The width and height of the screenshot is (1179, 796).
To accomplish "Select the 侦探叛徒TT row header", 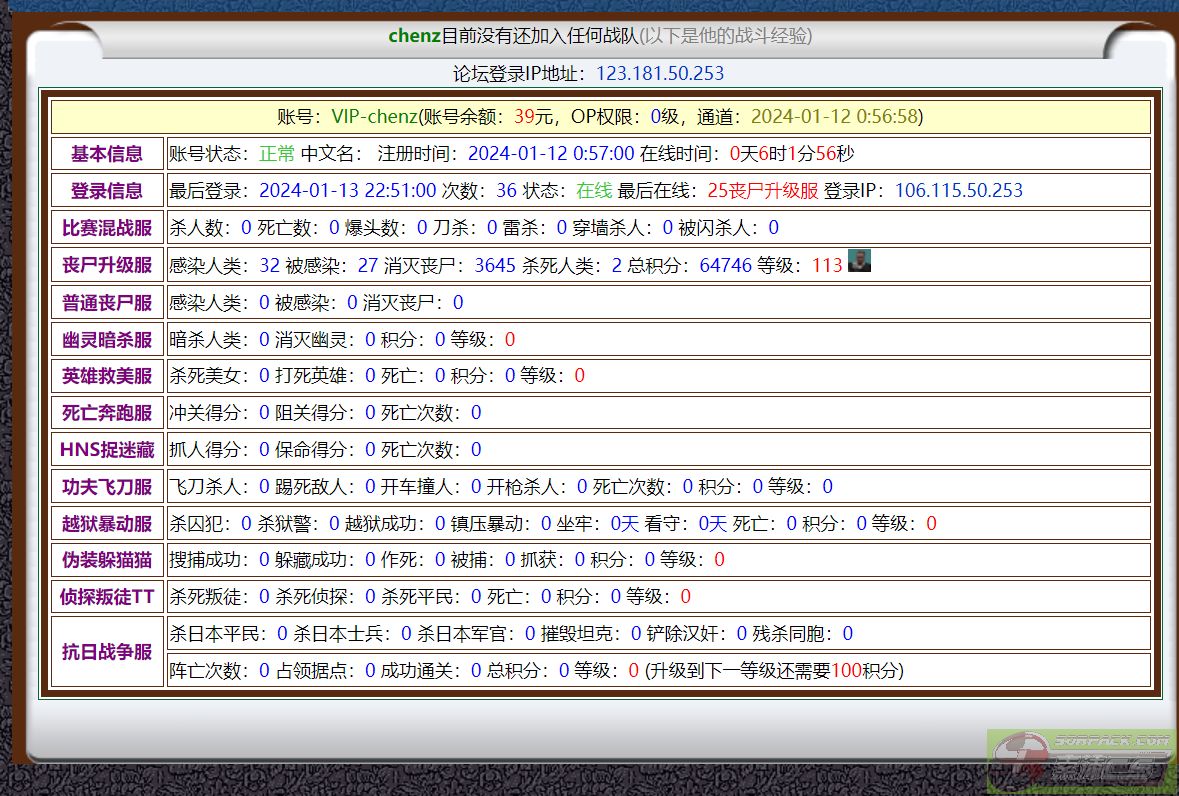I will coord(107,597).
